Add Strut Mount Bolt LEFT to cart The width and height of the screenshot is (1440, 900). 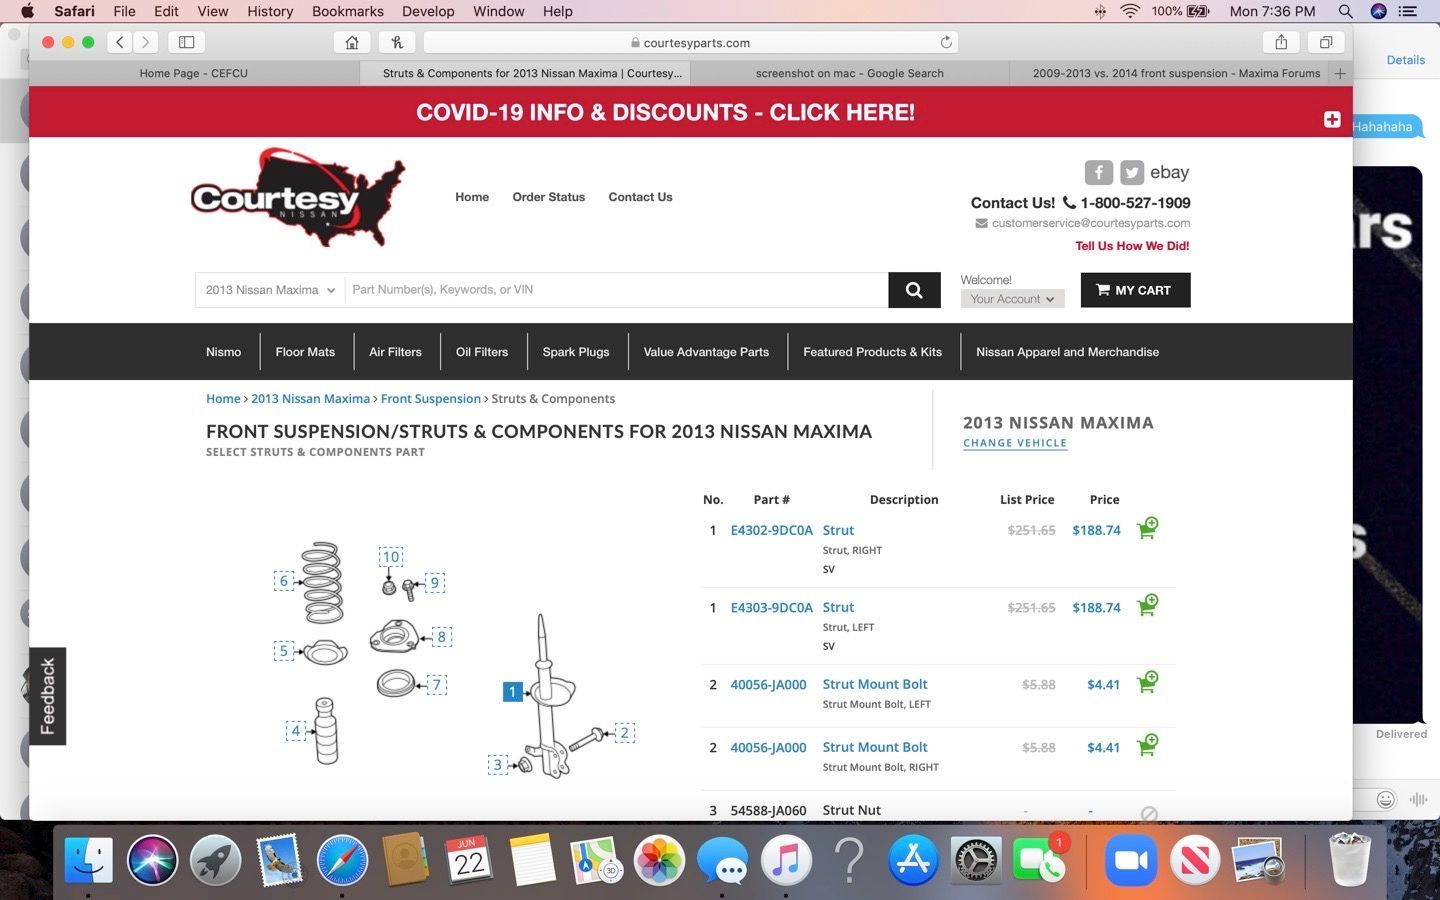point(1147,683)
